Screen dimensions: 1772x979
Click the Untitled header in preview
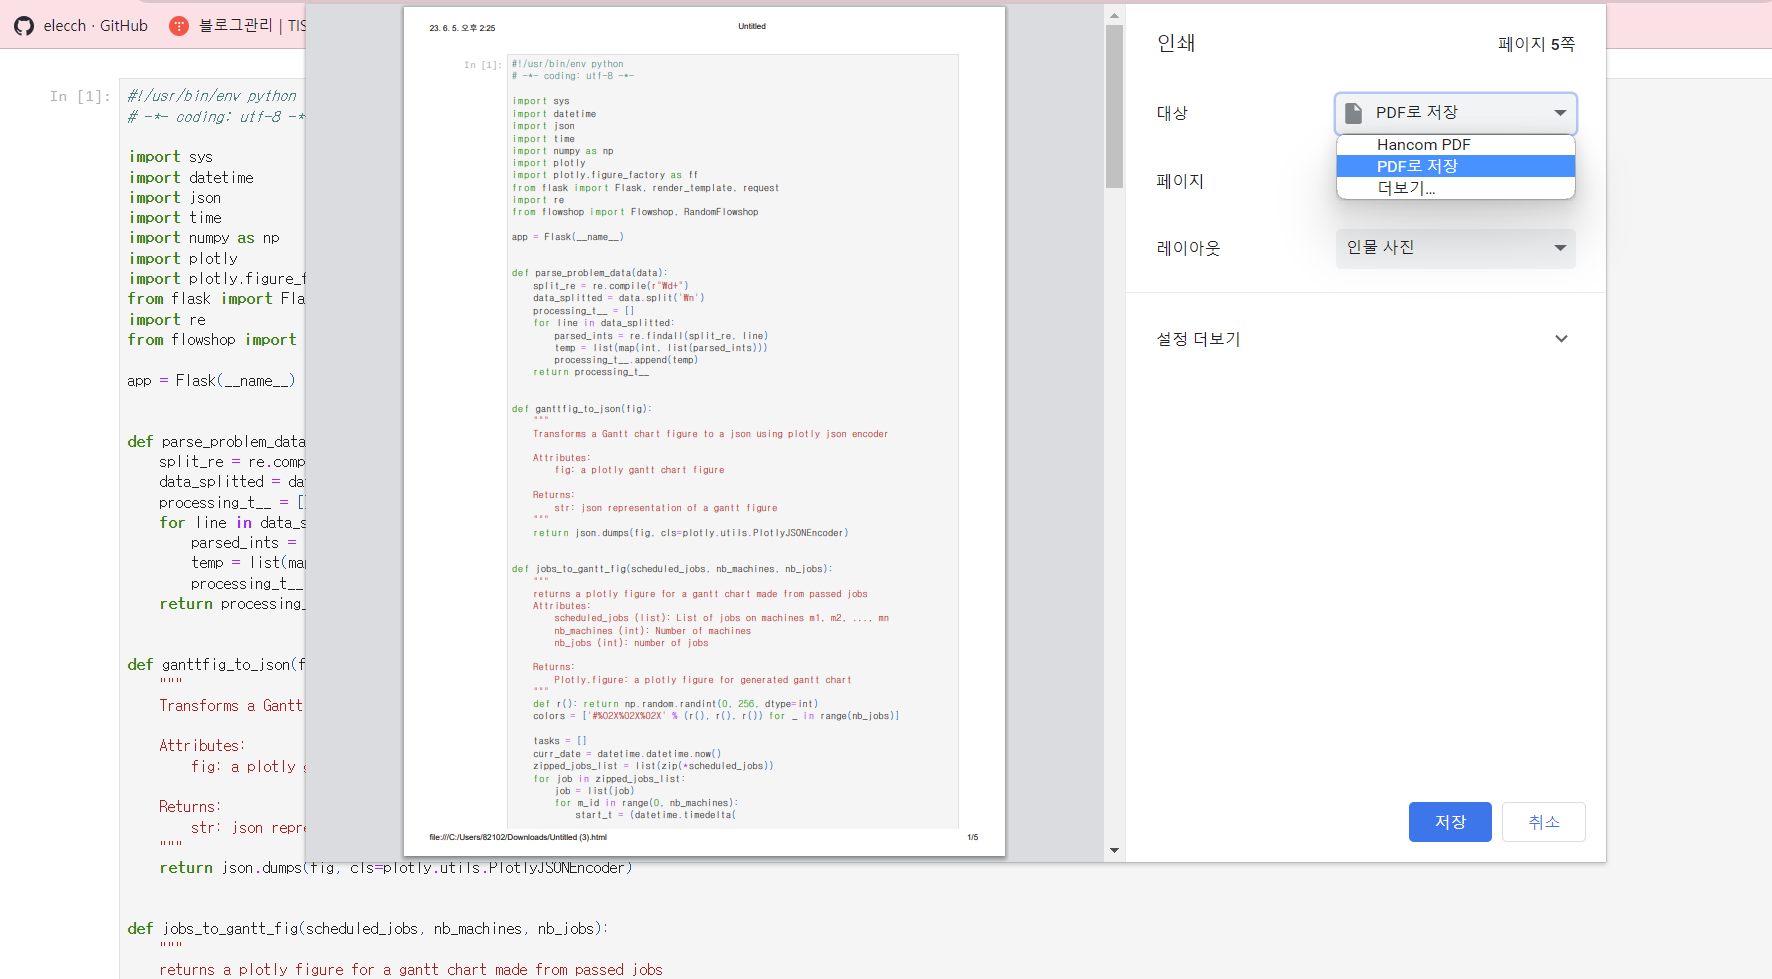752,27
